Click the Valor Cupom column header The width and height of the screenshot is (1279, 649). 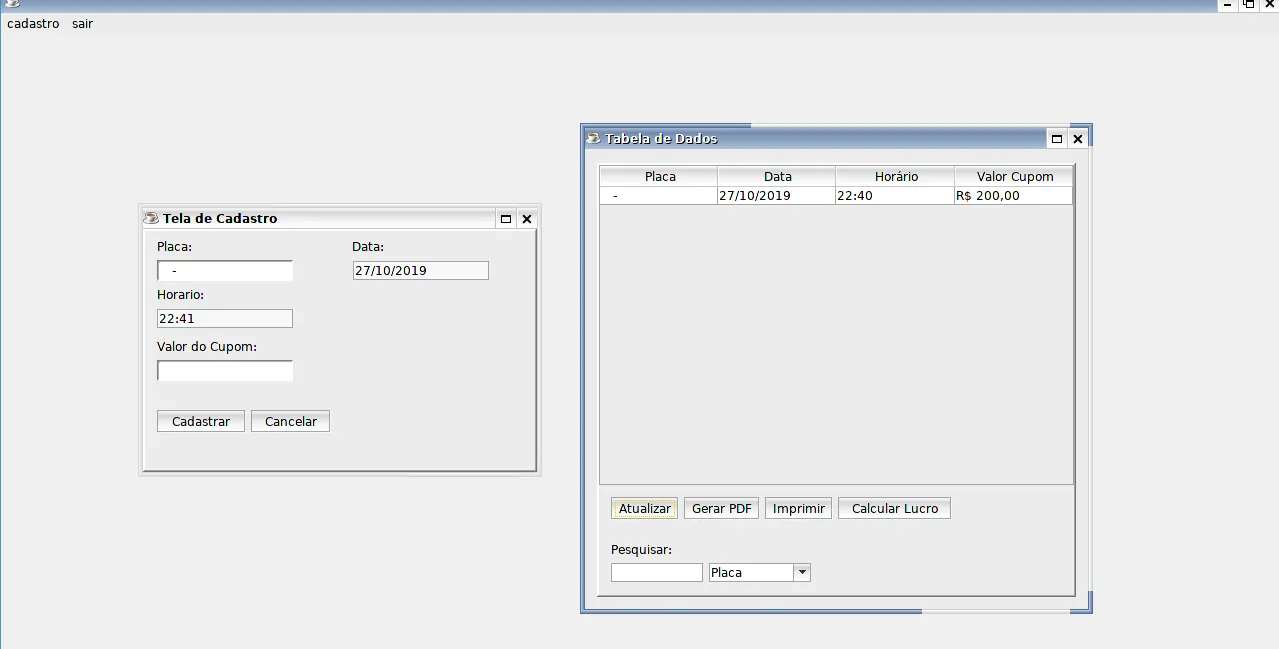[x=1014, y=176]
